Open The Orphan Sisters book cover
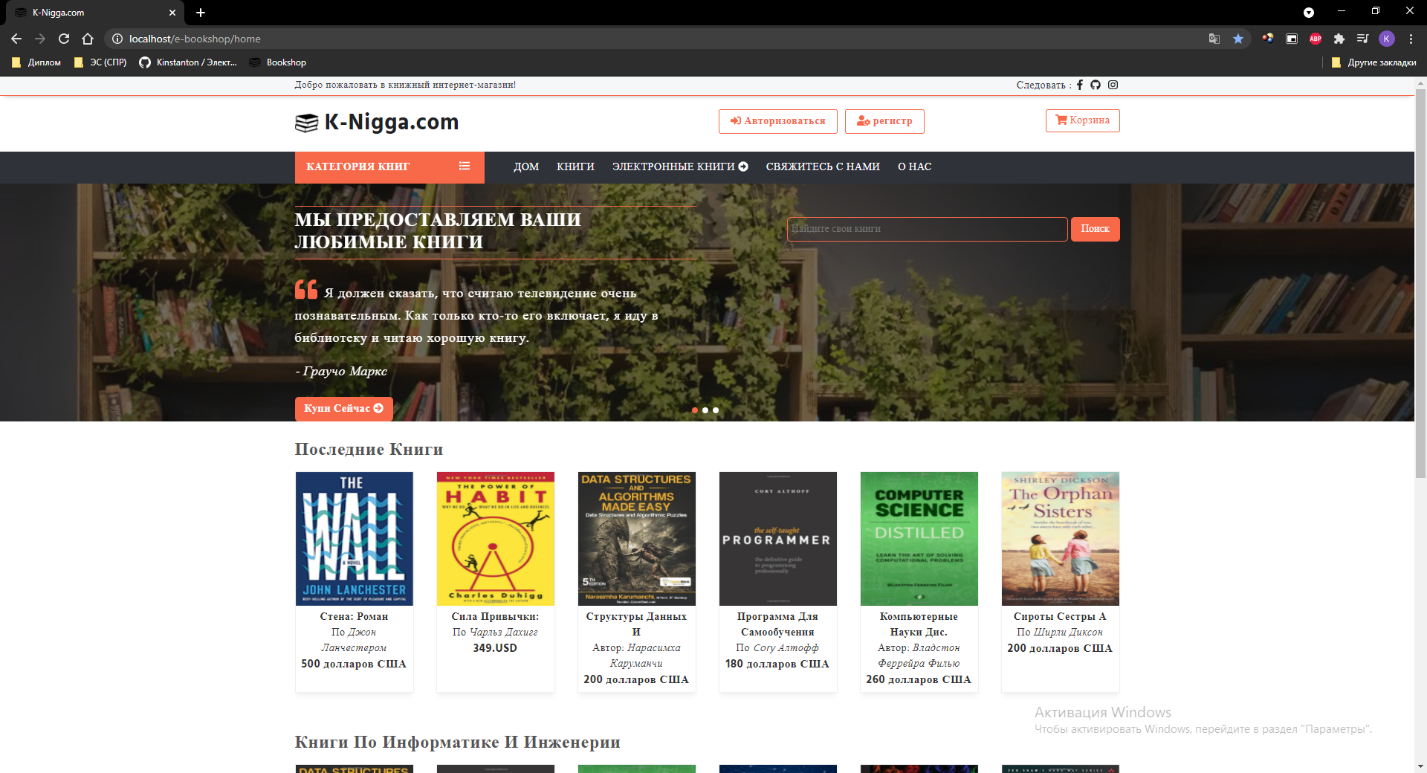 click(x=1060, y=539)
